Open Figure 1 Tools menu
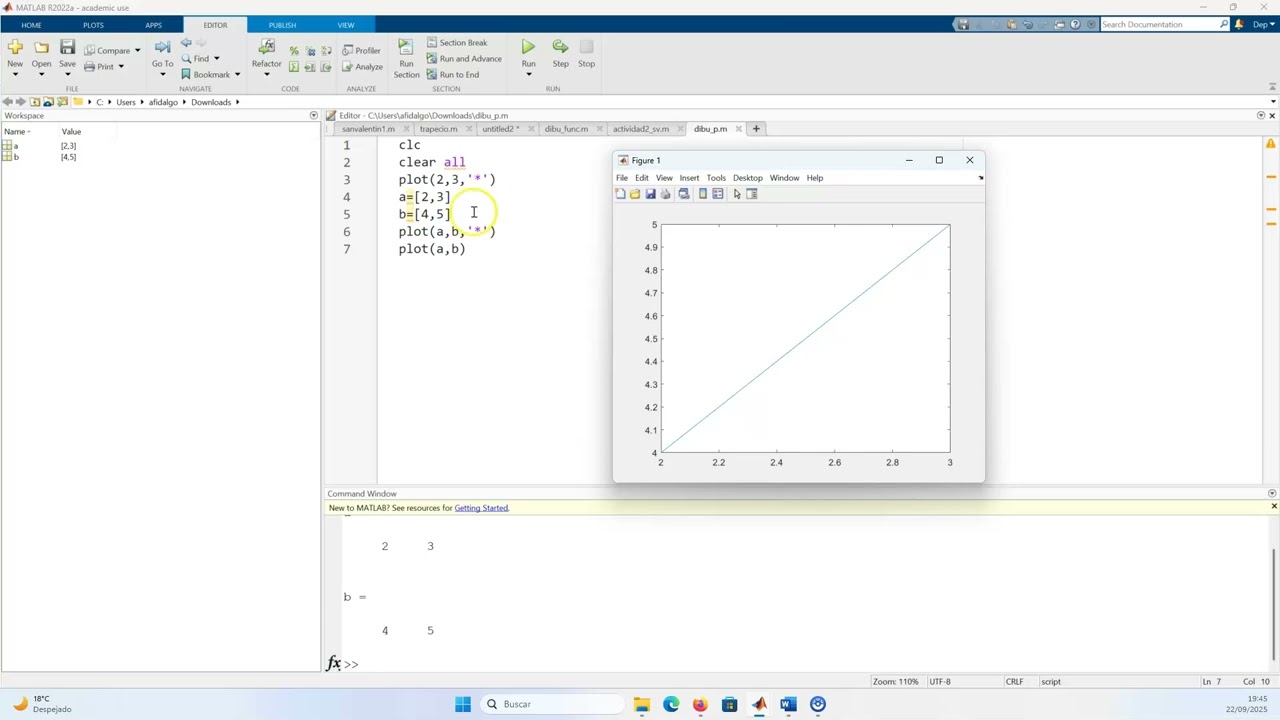This screenshot has width=1280, height=720. pyautogui.click(x=716, y=178)
